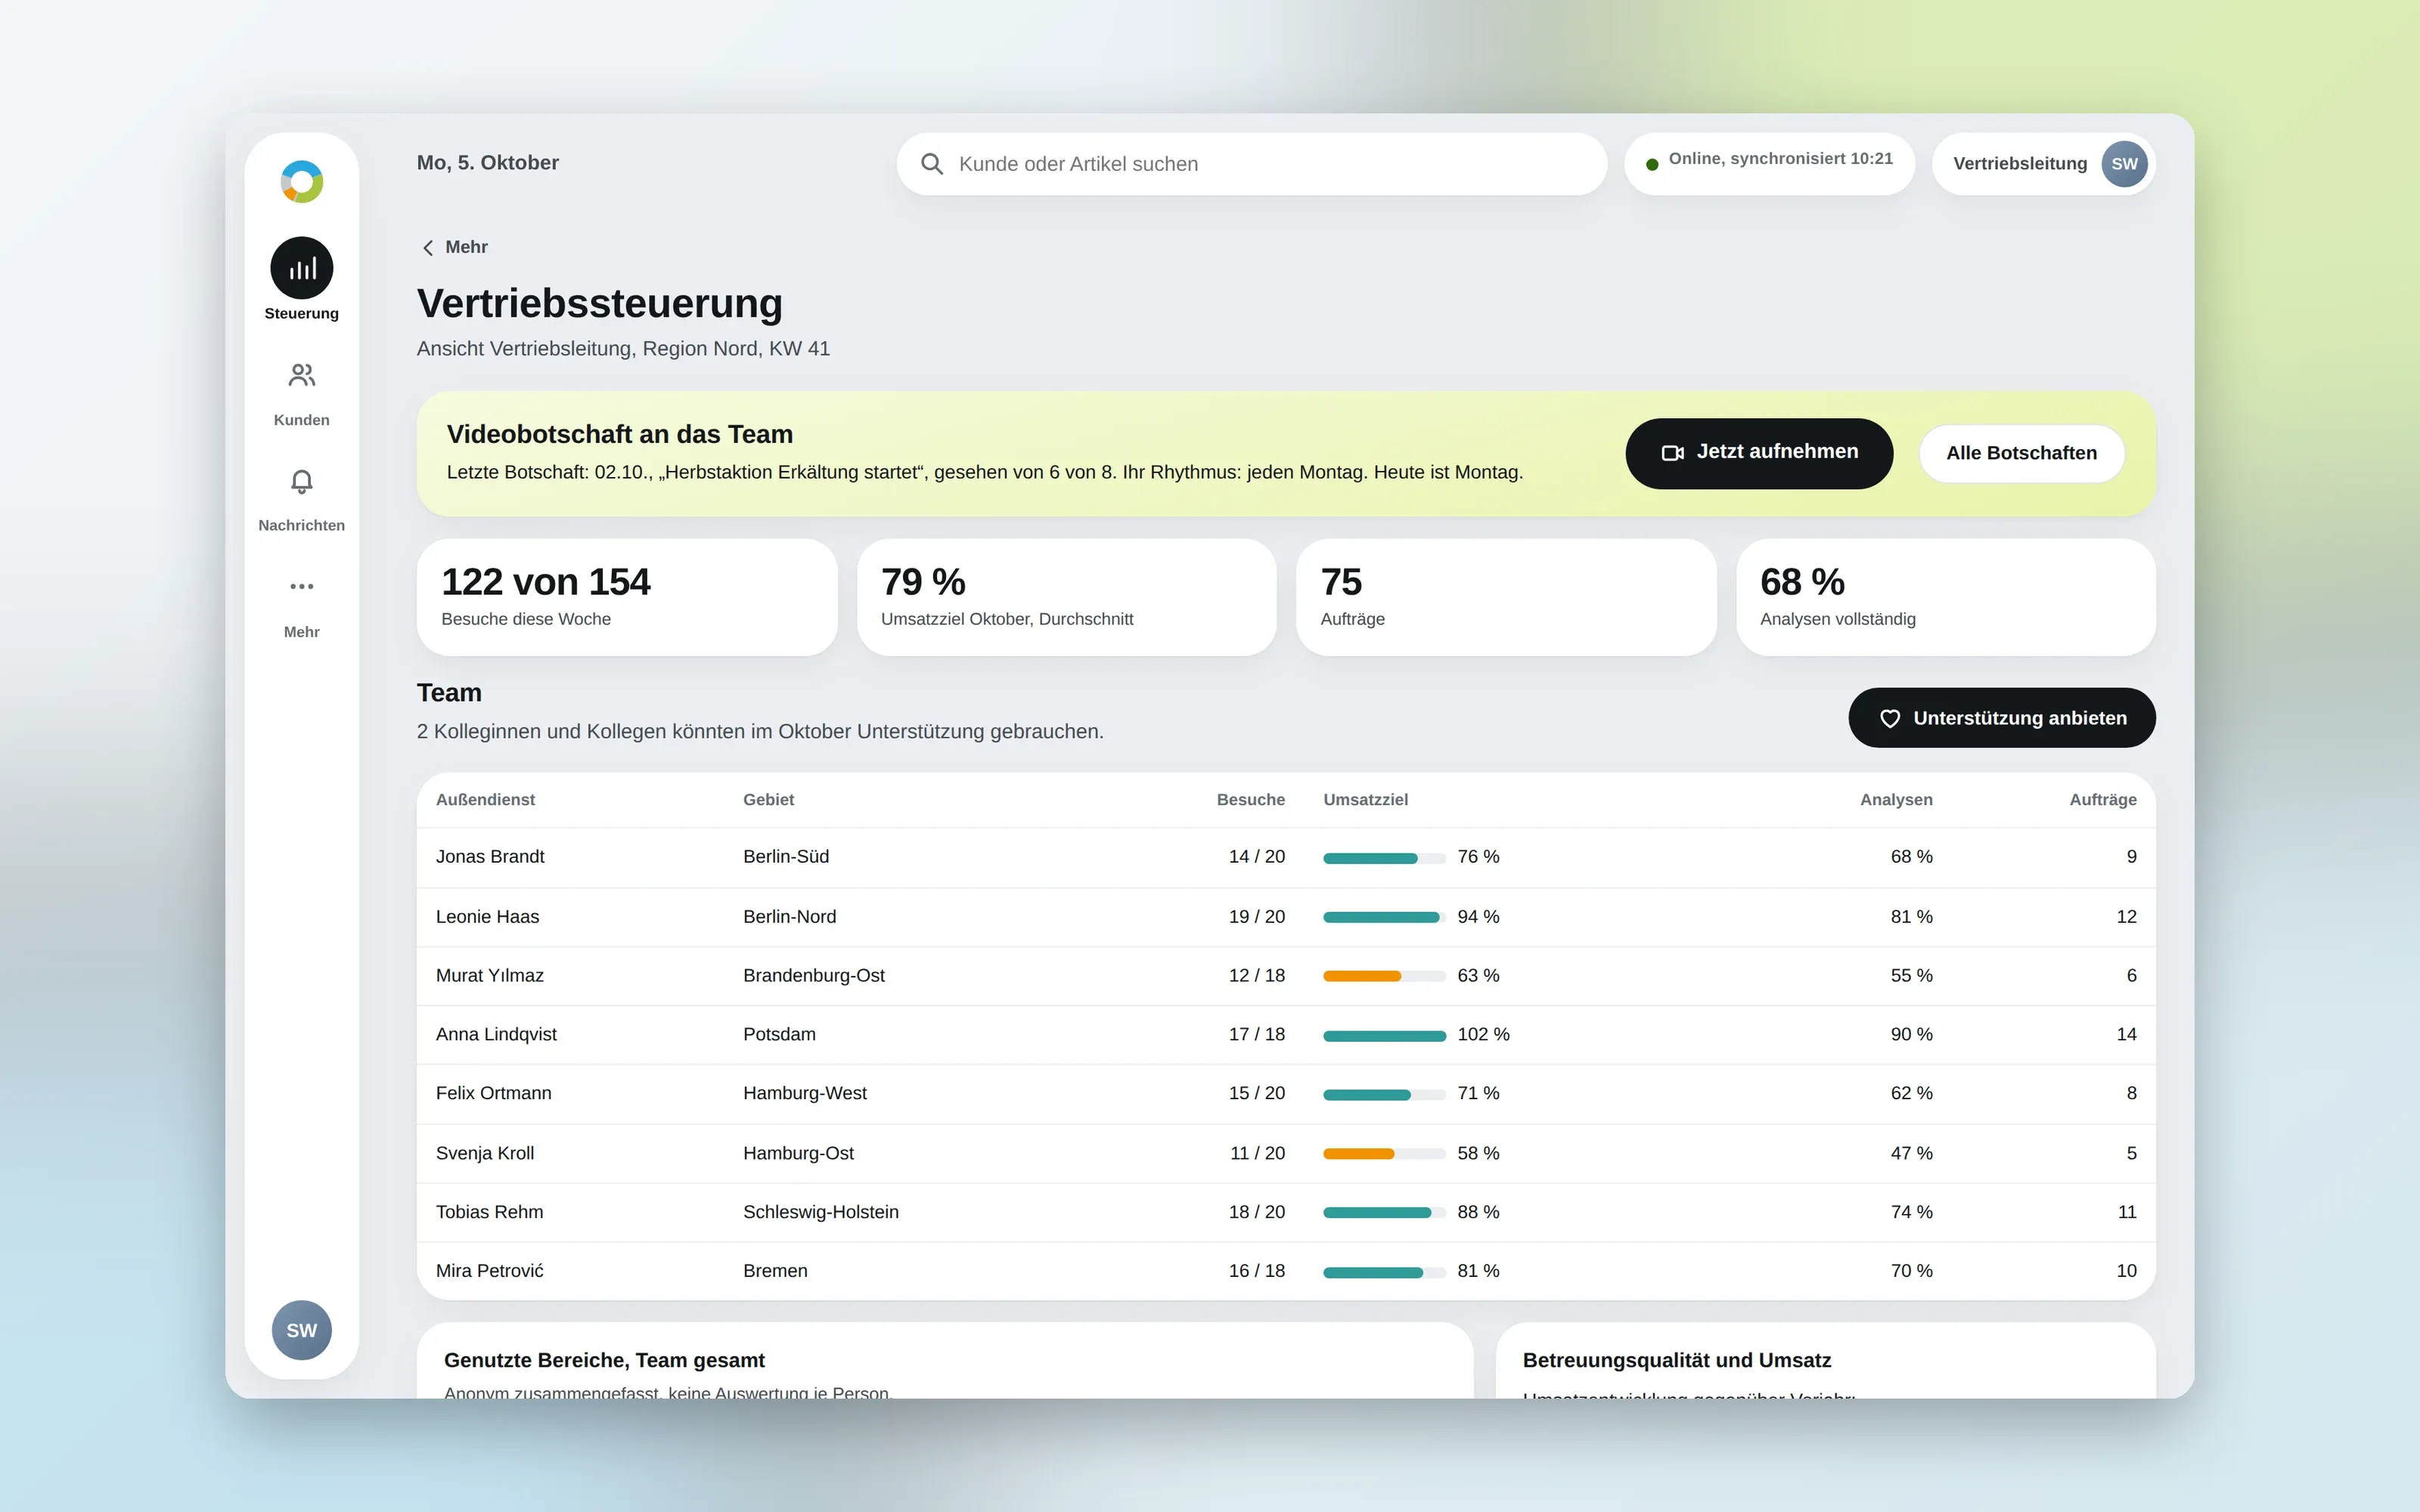
Task: Select Svenja Kroll in the team table
Action: click(485, 1153)
